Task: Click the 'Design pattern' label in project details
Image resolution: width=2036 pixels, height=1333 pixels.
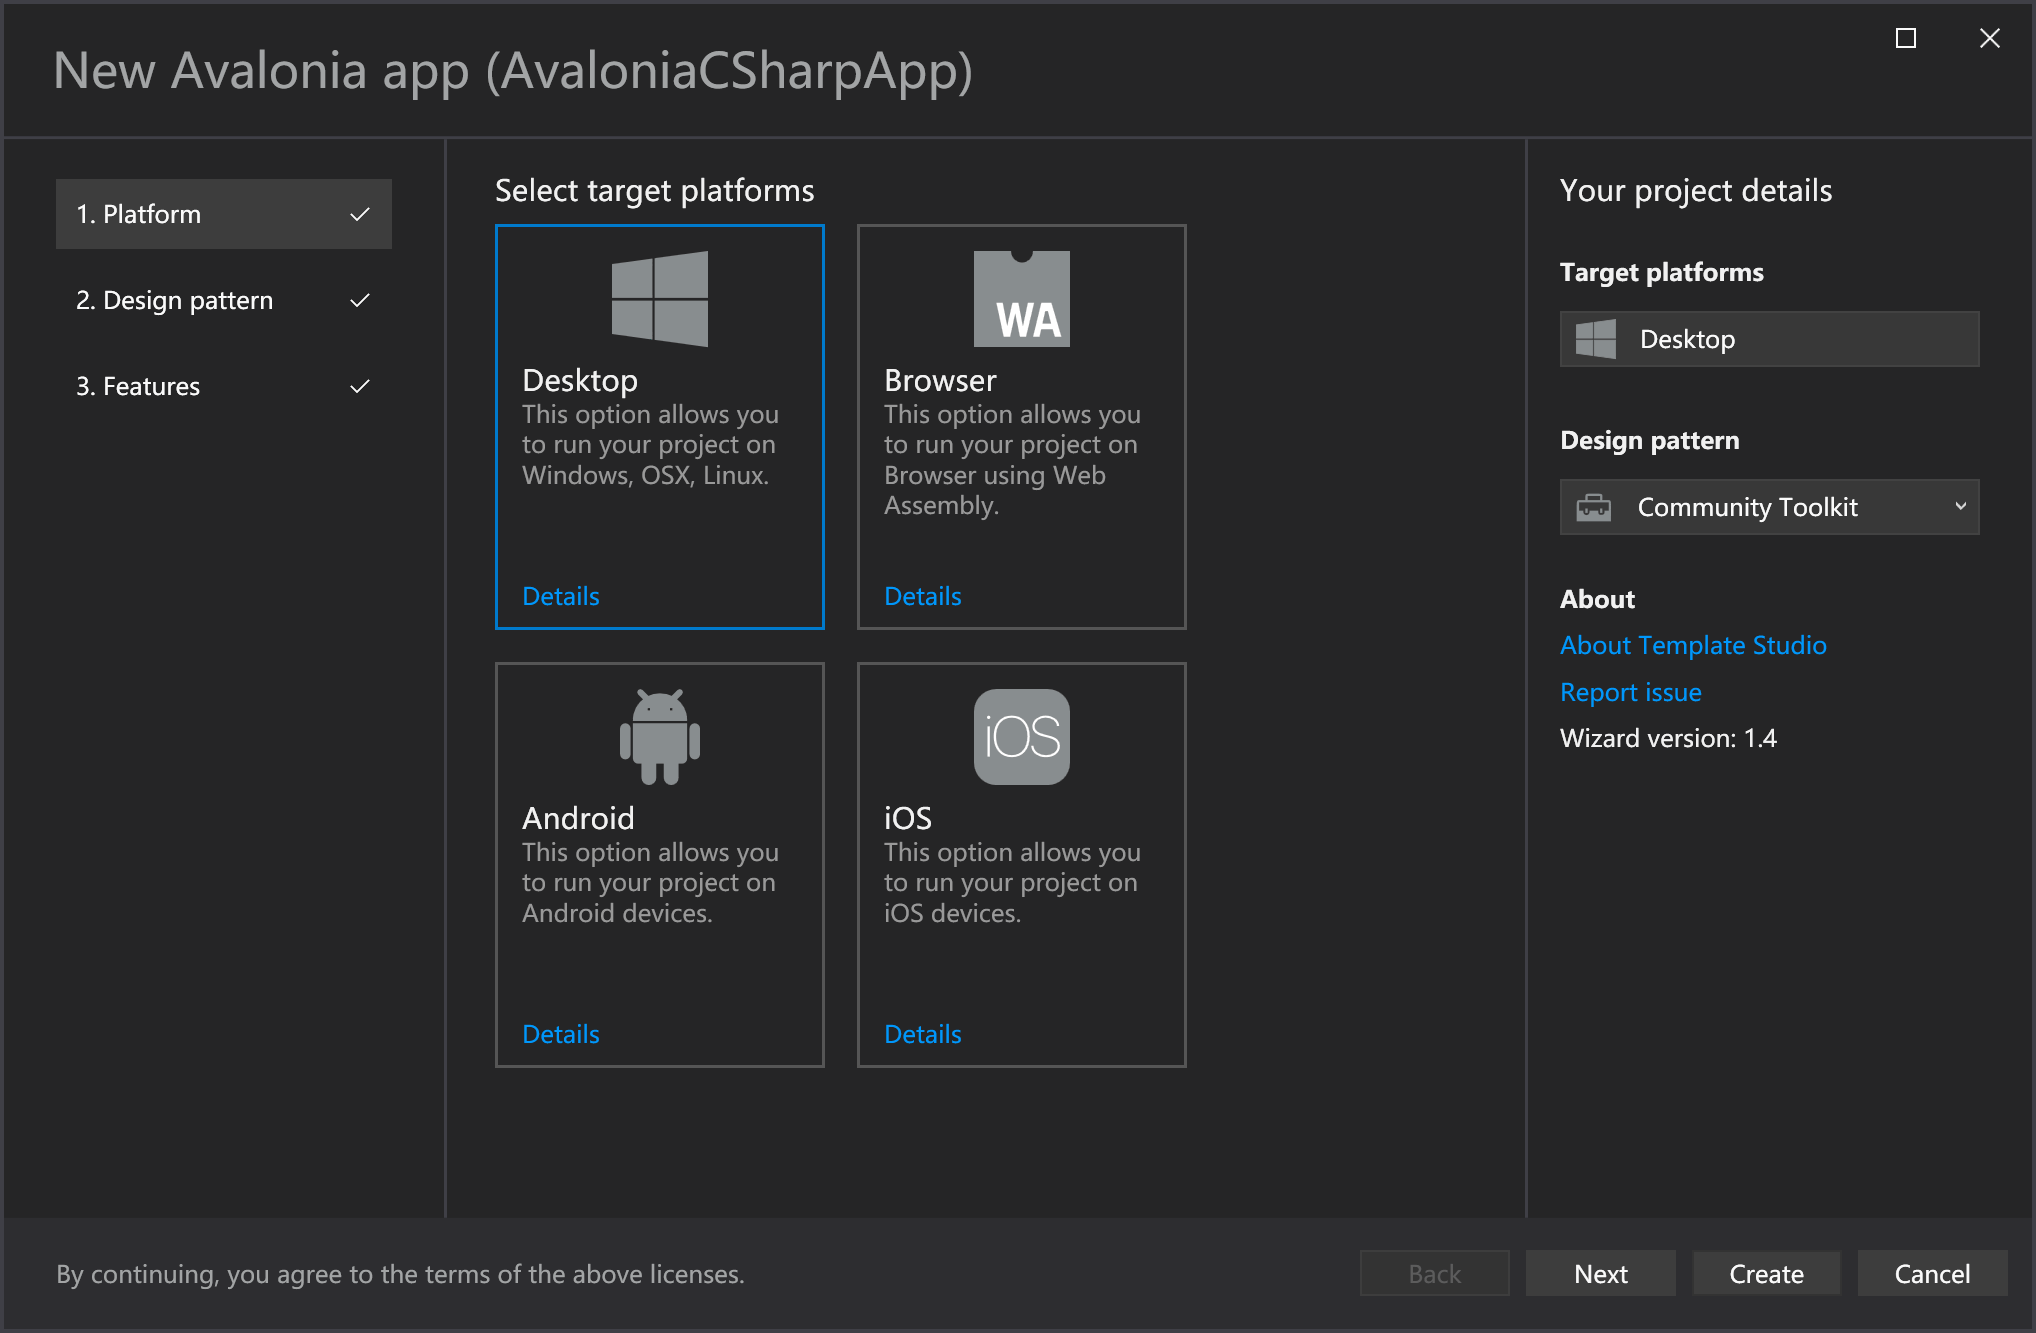Action: click(1650, 440)
